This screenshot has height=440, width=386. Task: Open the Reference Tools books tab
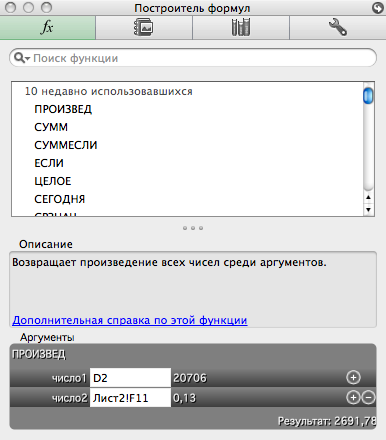[241, 28]
